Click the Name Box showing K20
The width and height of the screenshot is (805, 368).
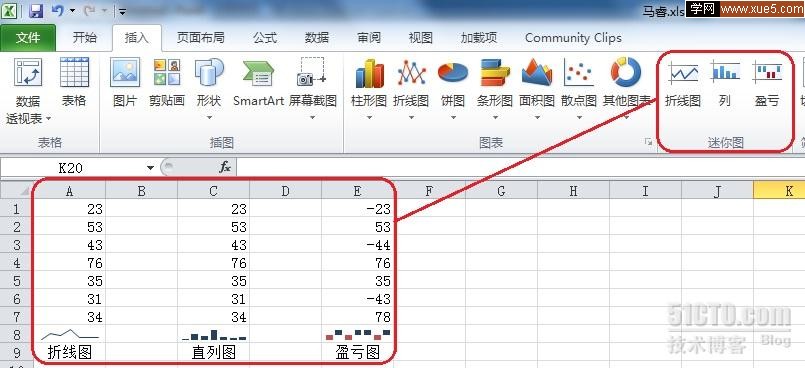pos(71,168)
